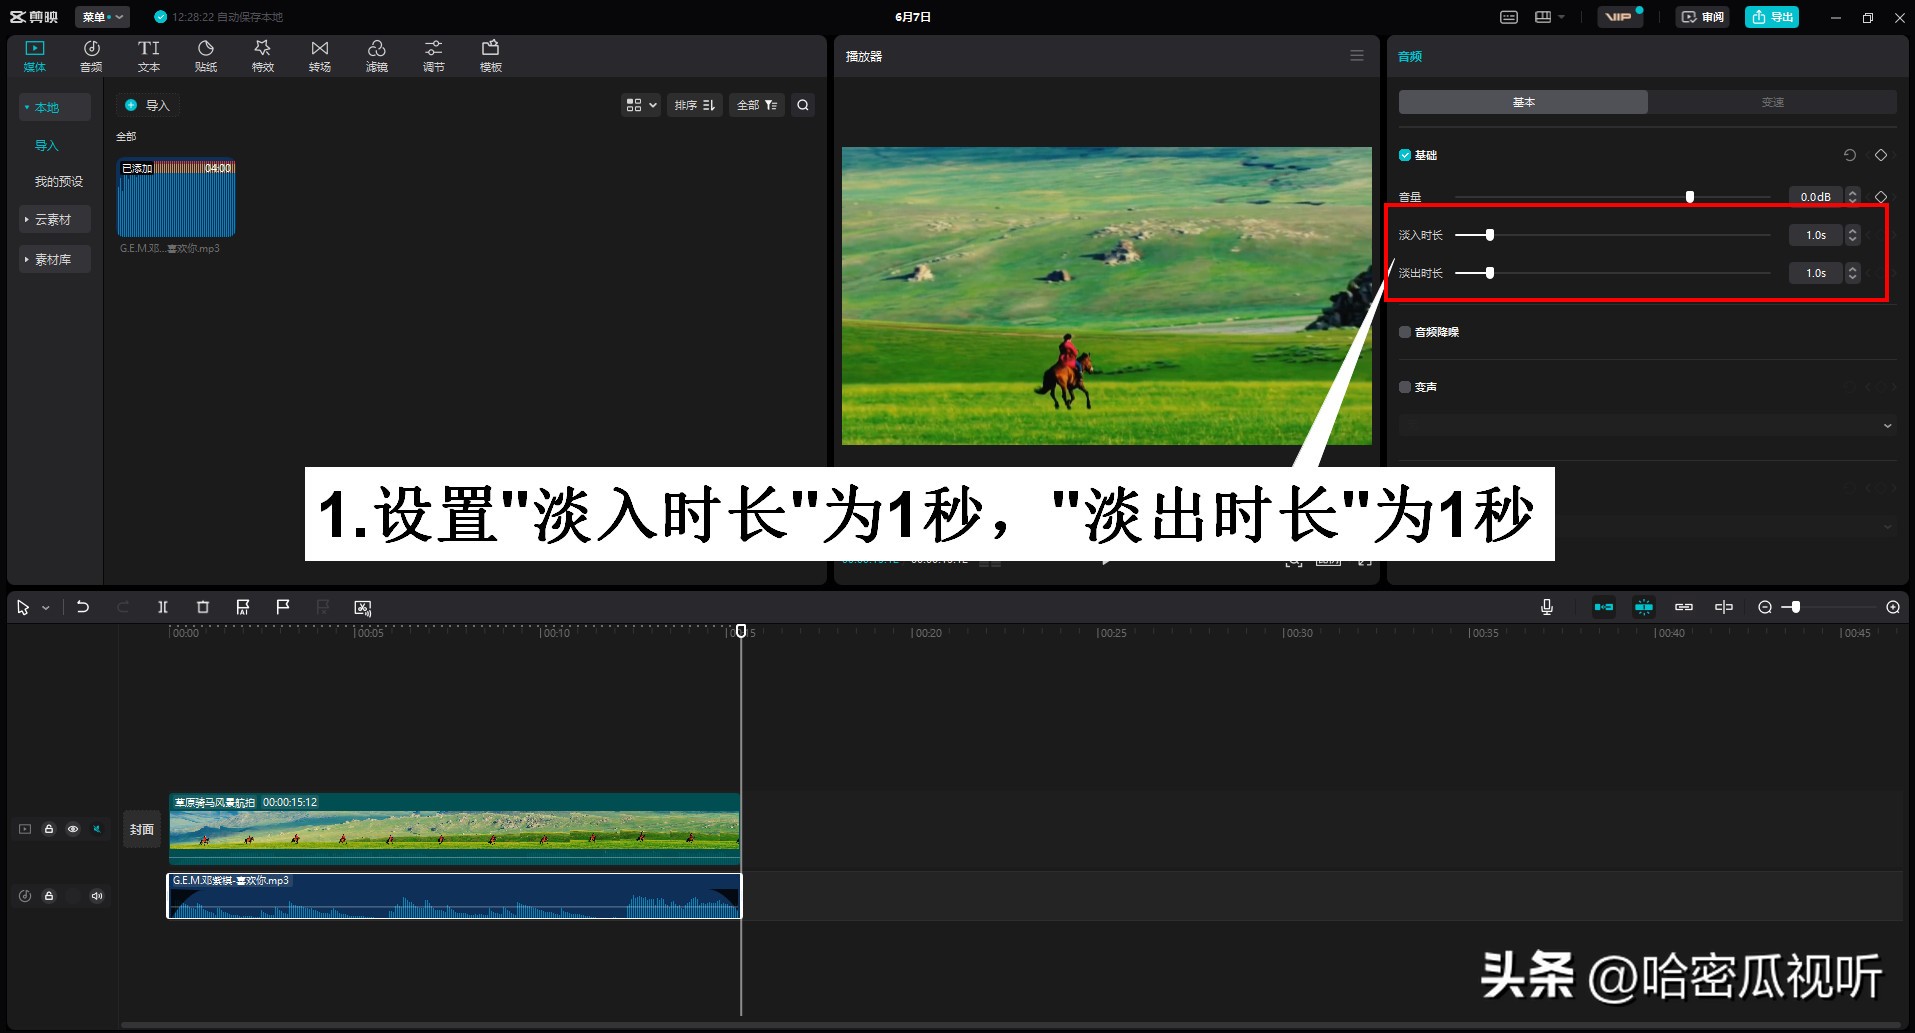Enable the 音频降噪 (noise reduction) checkbox

pyautogui.click(x=1404, y=331)
